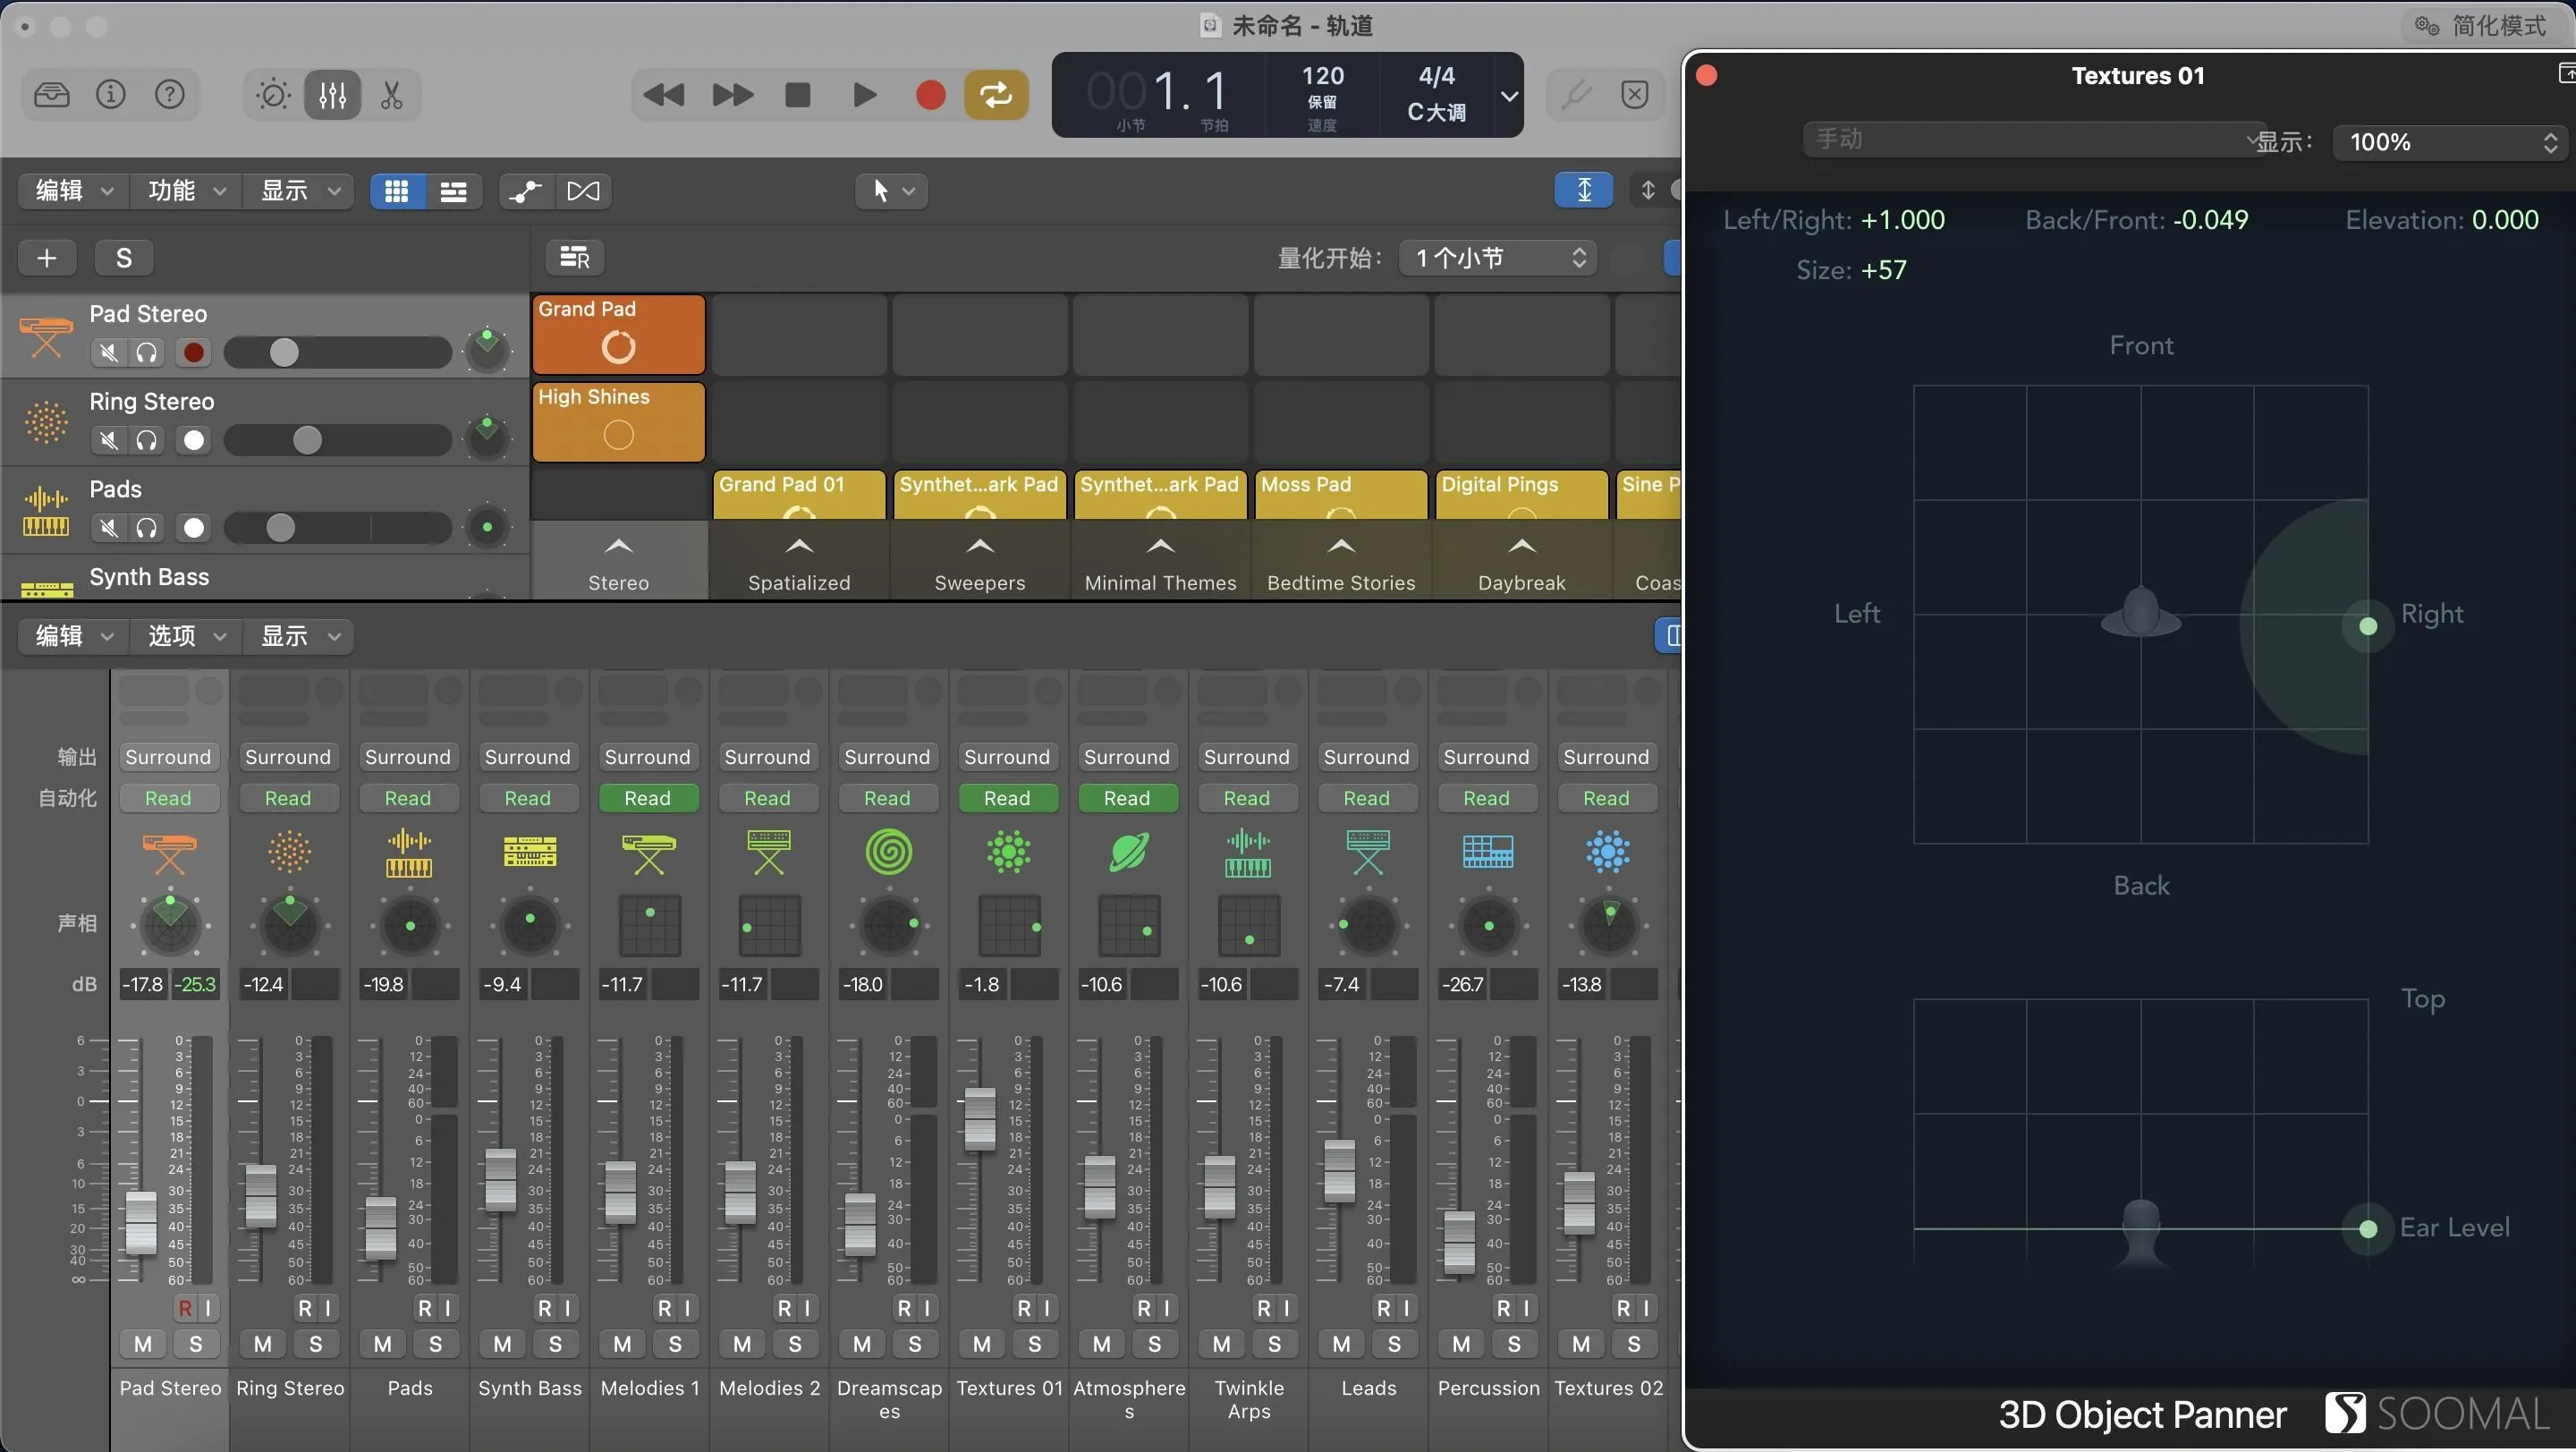
Task: Click the Atmospheres planet icon in mixer
Action: click(x=1128, y=852)
